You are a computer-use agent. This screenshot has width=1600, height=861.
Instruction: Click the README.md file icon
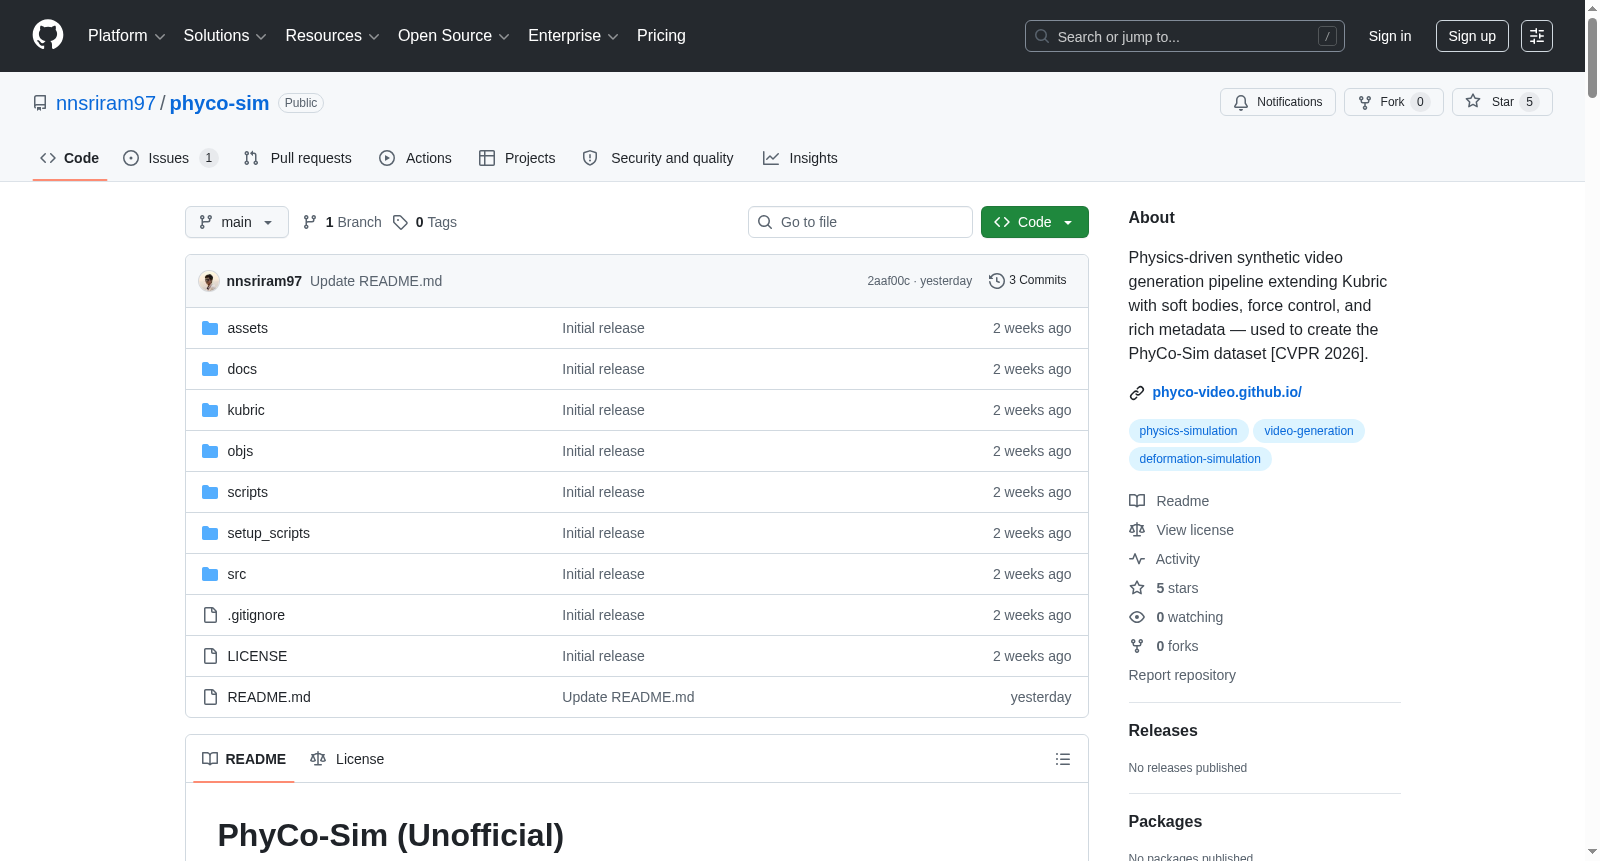(x=210, y=697)
